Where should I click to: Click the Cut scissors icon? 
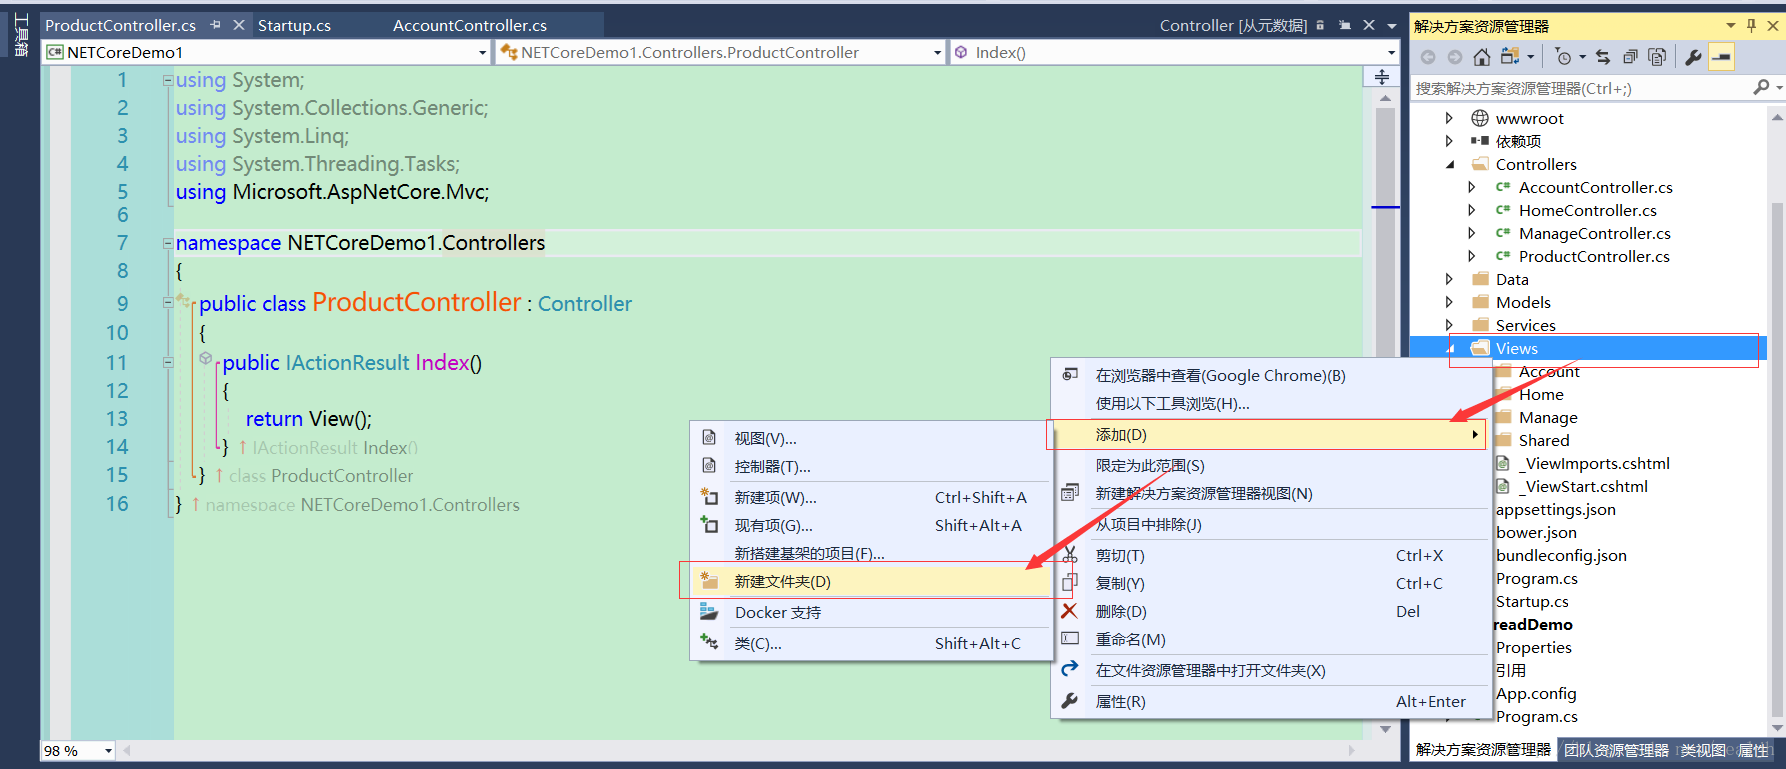click(1070, 555)
